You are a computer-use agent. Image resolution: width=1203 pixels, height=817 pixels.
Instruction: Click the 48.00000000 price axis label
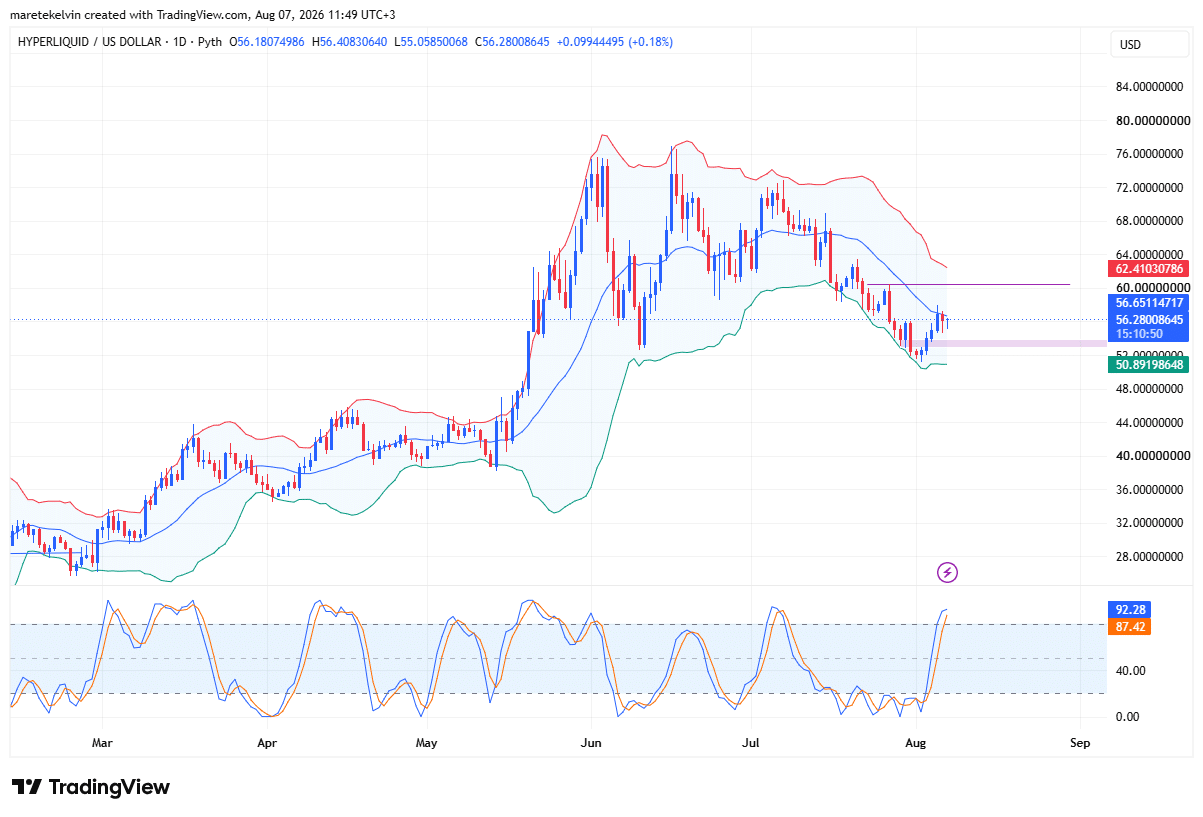(x=1150, y=389)
